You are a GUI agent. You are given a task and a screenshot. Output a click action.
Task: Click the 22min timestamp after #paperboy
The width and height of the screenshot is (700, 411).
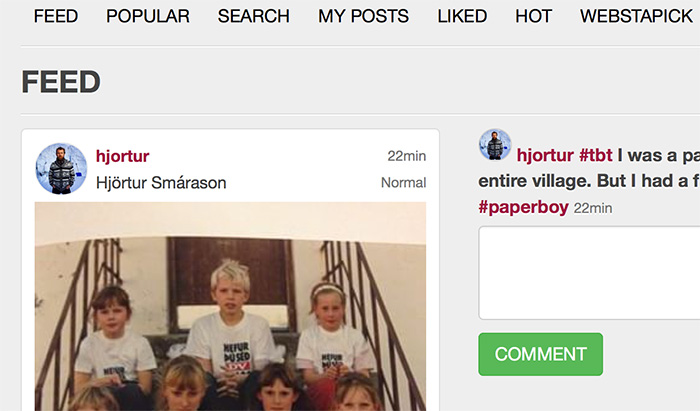click(593, 208)
